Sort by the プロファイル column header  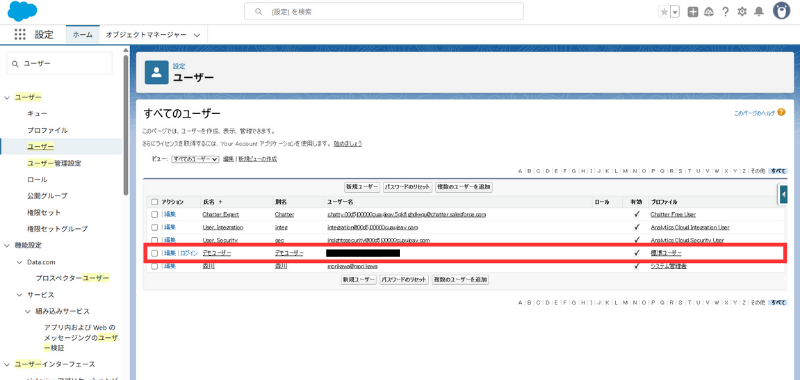[x=664, y=202]
